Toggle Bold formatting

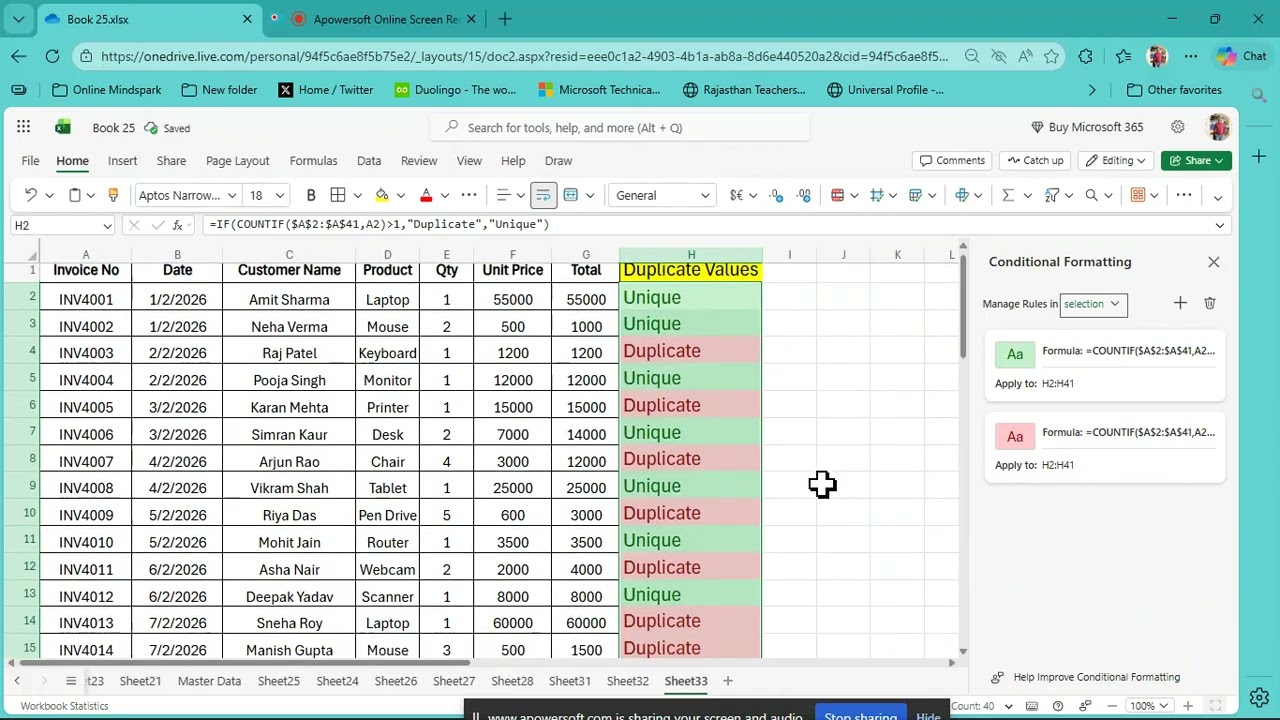coord(311,195)
